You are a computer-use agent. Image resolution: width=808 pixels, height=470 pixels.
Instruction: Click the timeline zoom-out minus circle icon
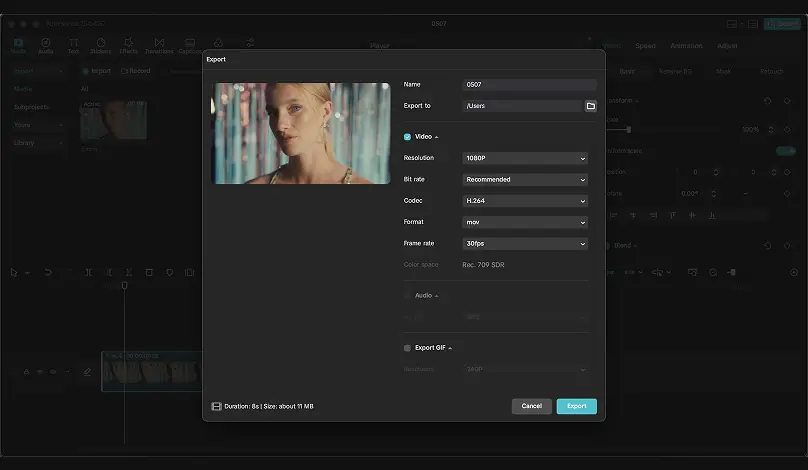click(713, 272)
